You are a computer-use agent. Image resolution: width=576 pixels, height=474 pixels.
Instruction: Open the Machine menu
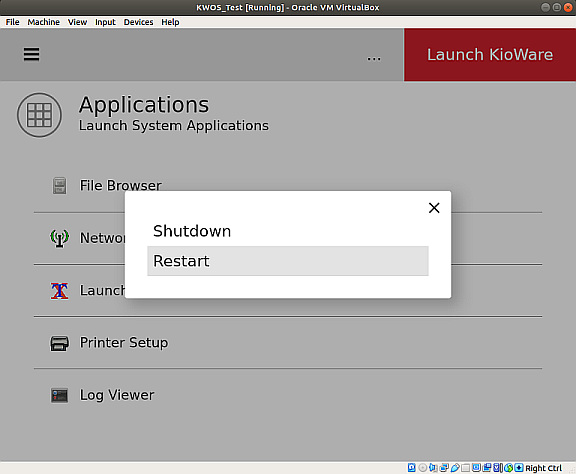point(43,22)
